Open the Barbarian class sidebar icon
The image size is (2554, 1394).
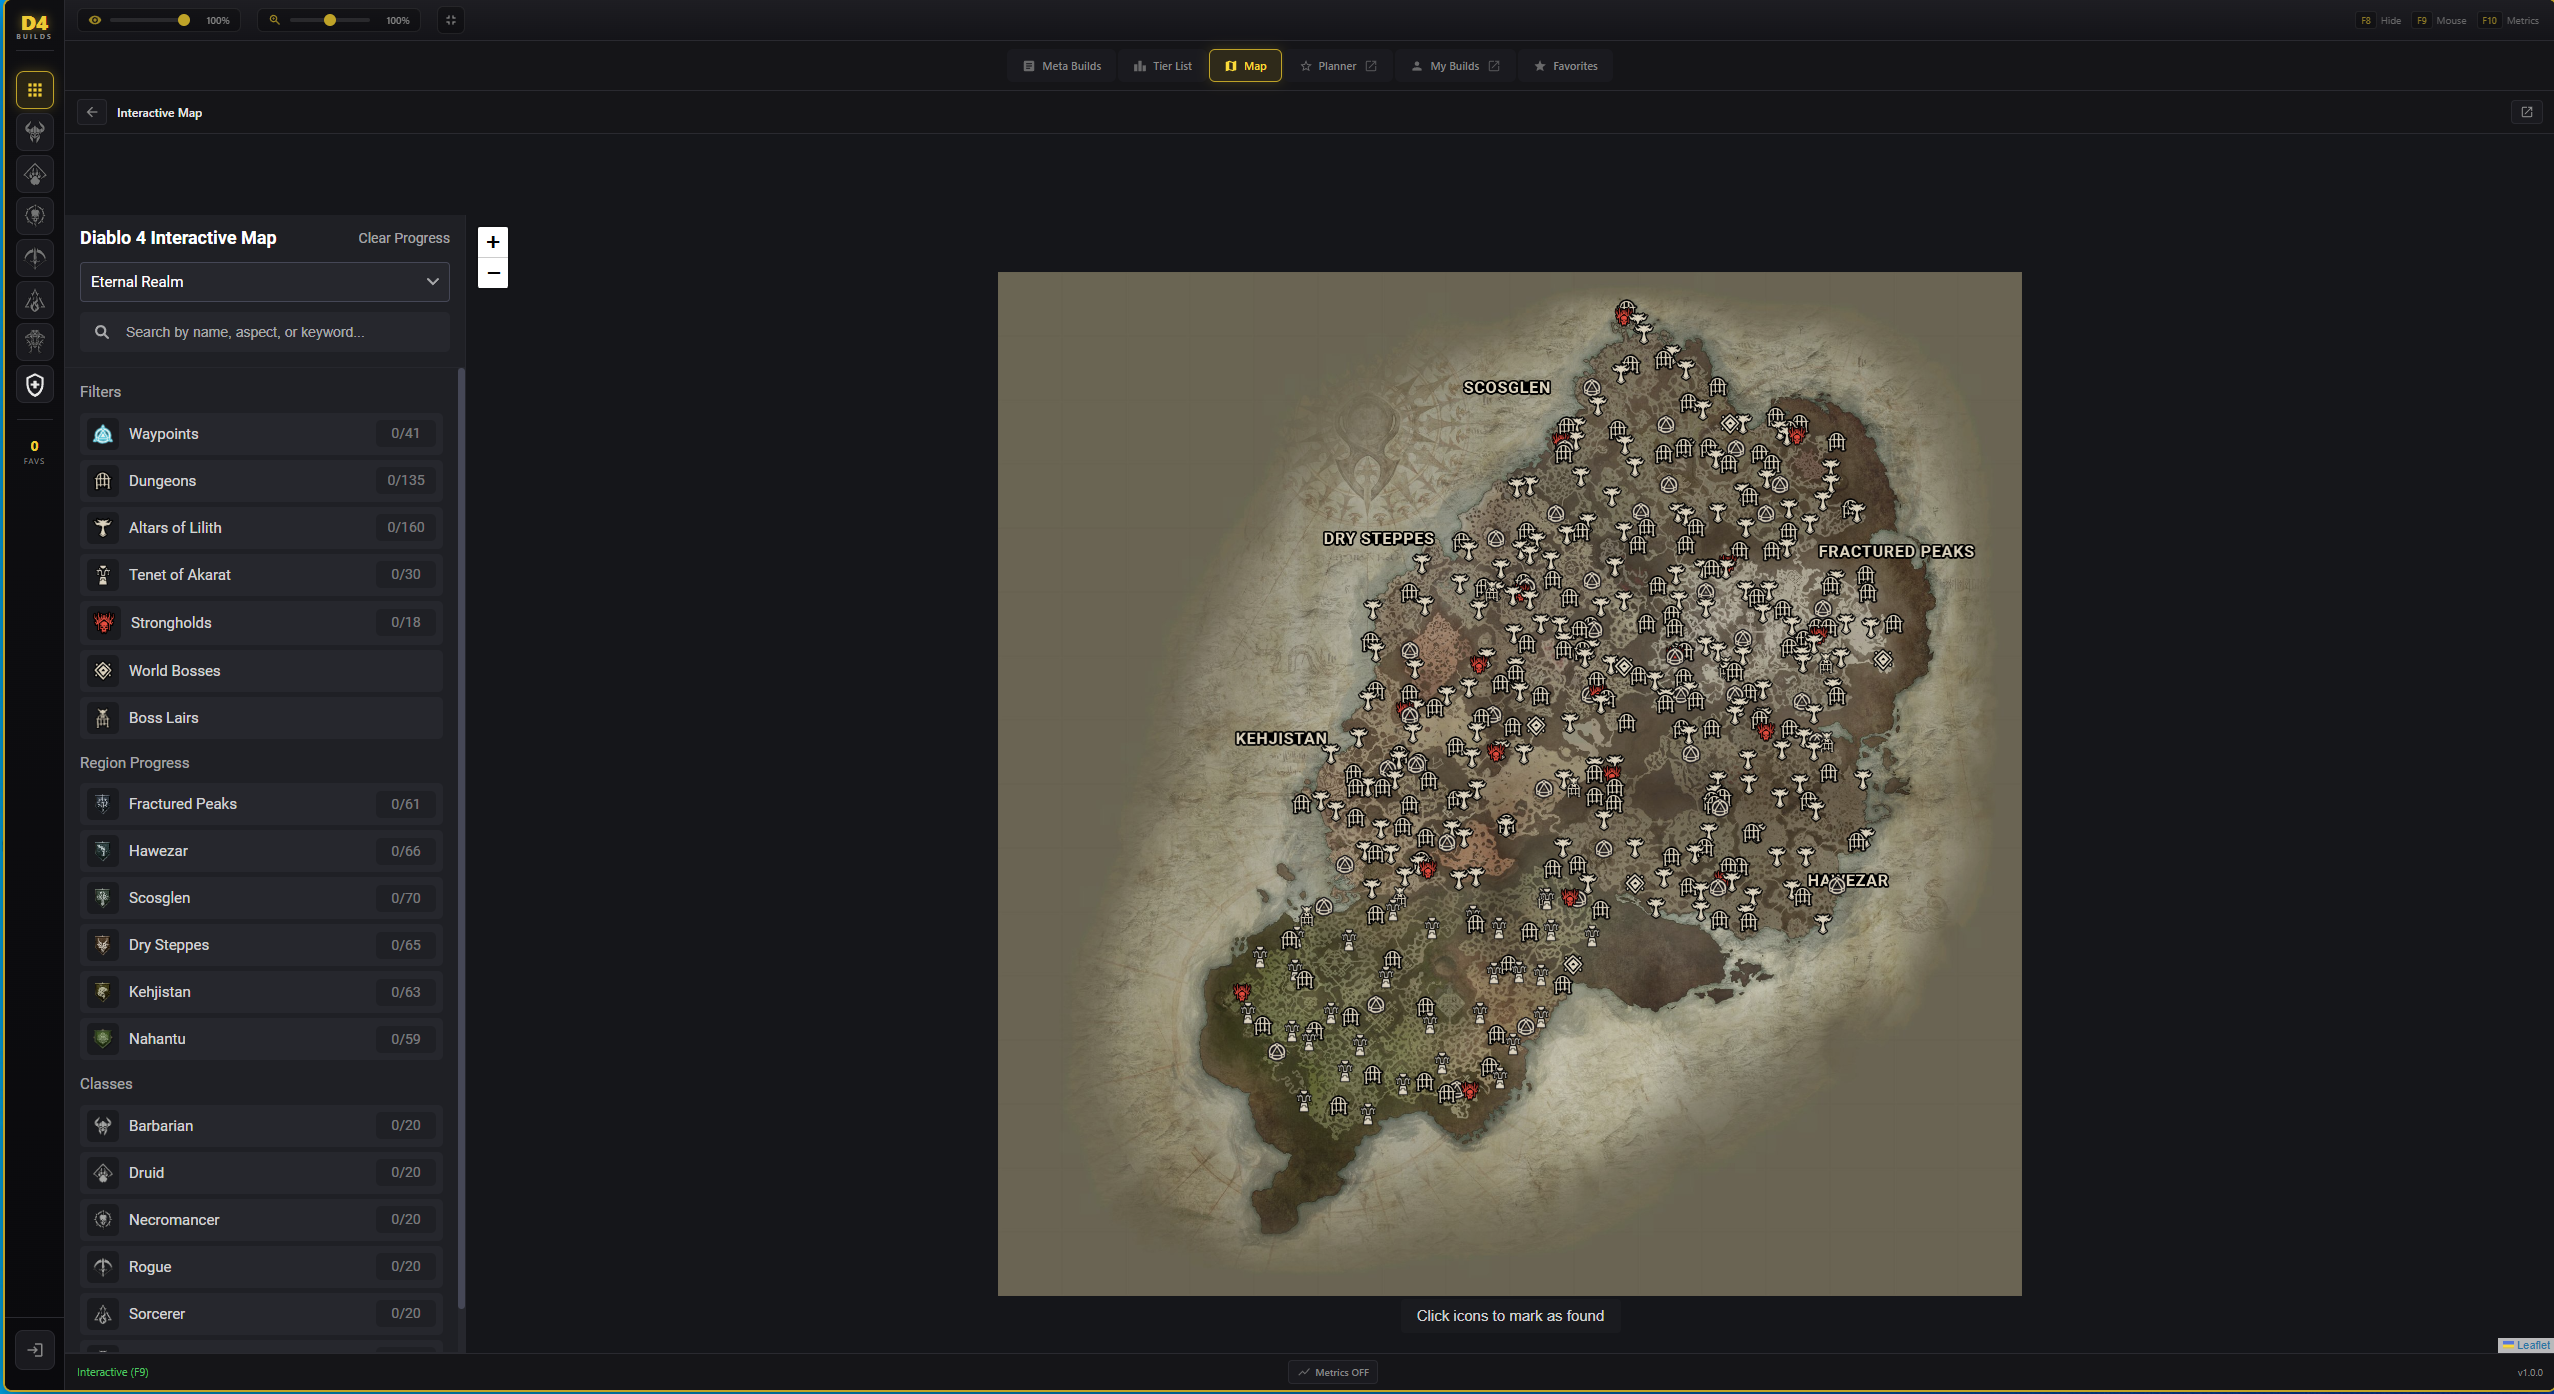35,132
